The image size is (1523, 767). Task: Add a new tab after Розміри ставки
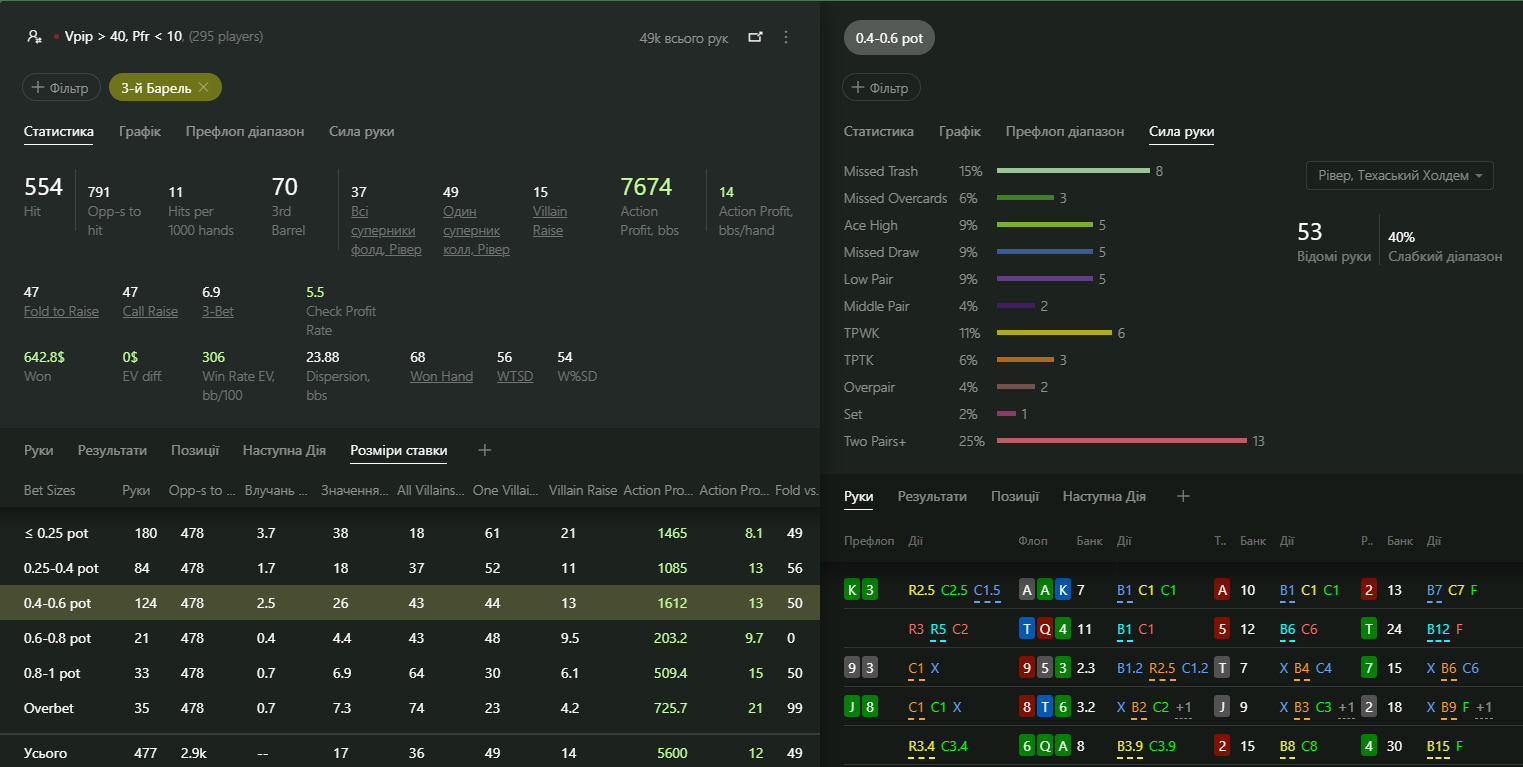tap(485, 451)
